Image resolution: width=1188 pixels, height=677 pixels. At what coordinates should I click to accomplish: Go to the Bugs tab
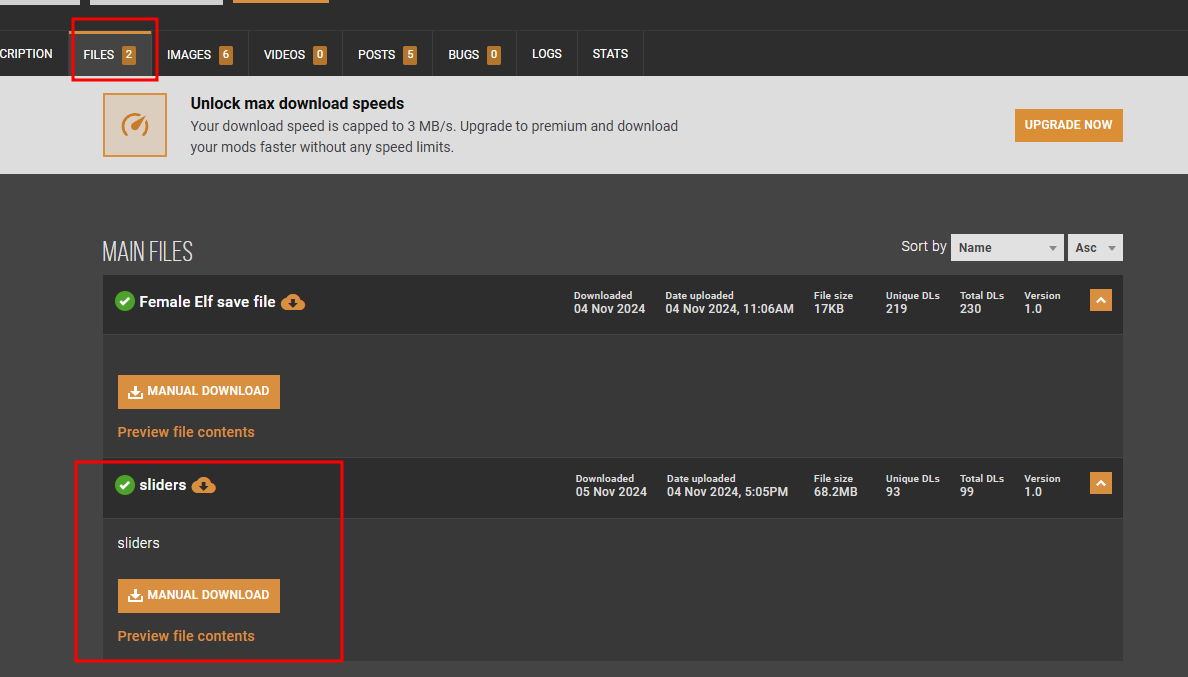474,54
